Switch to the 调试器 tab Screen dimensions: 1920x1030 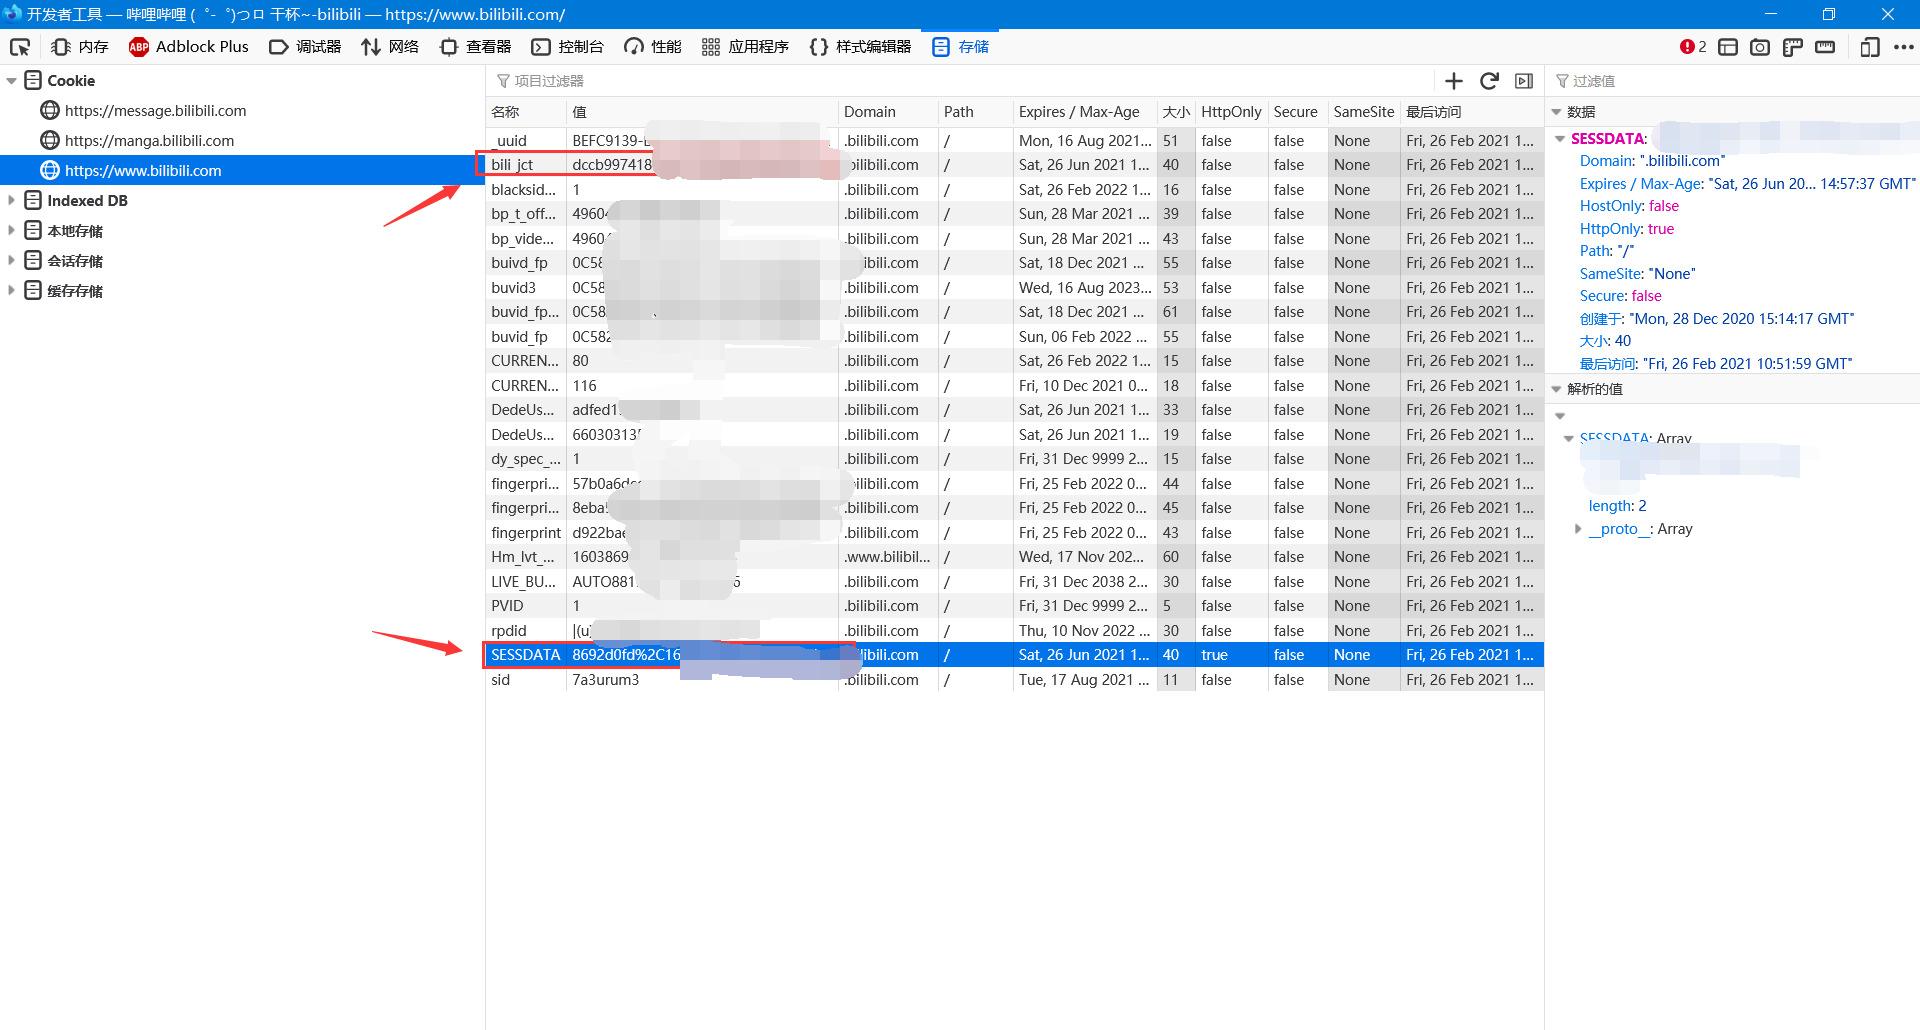tap(305, 47)
